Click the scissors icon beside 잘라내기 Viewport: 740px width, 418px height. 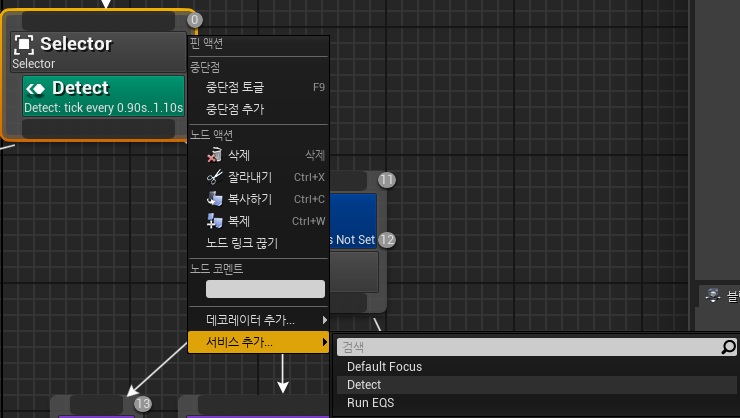(215, 177)
